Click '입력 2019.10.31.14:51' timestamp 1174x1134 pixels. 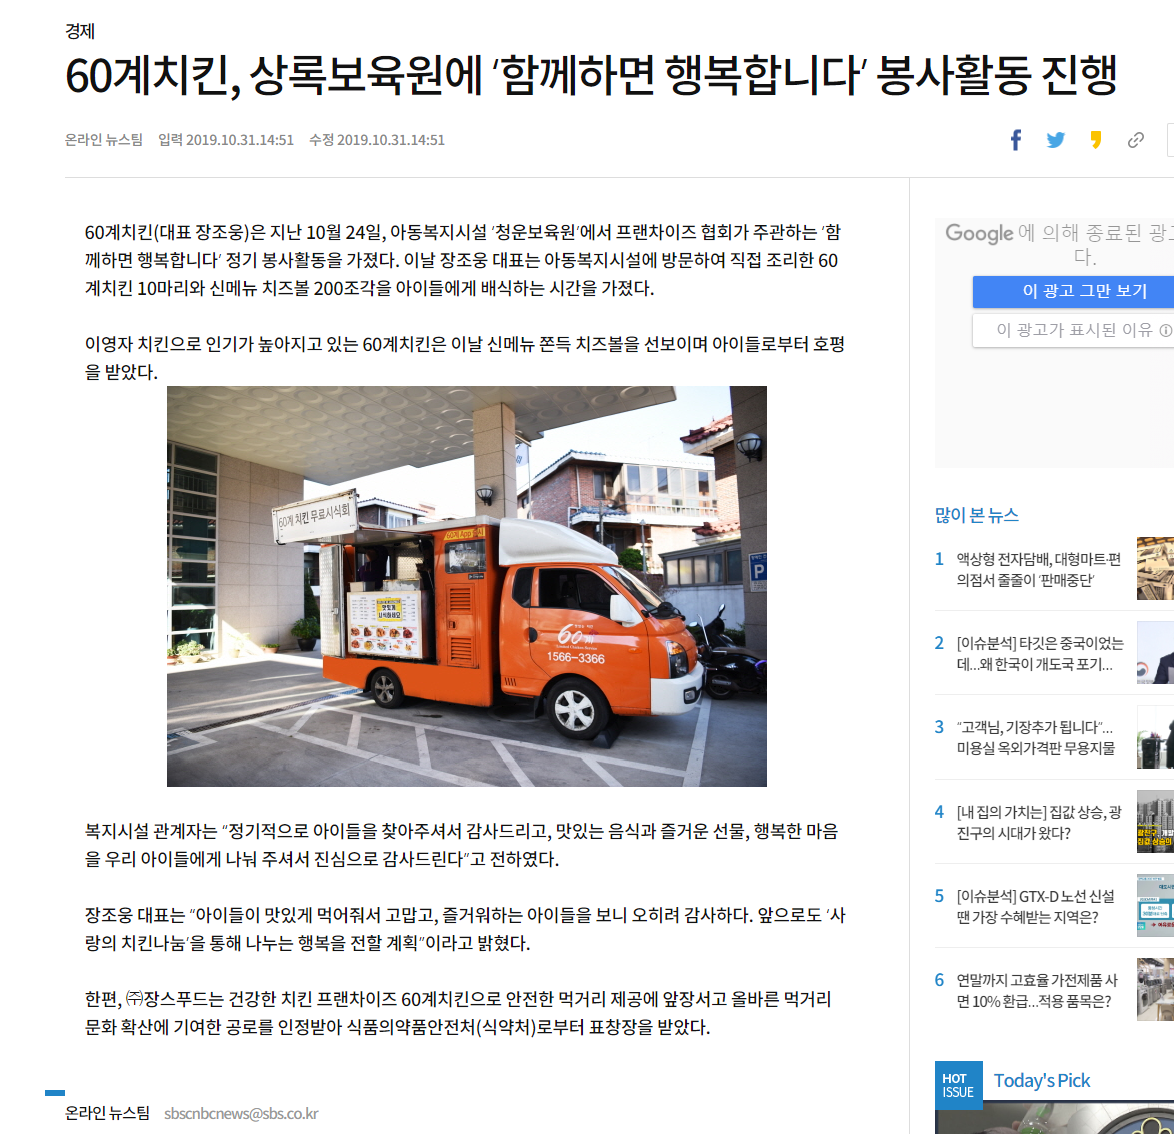coord(225,140)
